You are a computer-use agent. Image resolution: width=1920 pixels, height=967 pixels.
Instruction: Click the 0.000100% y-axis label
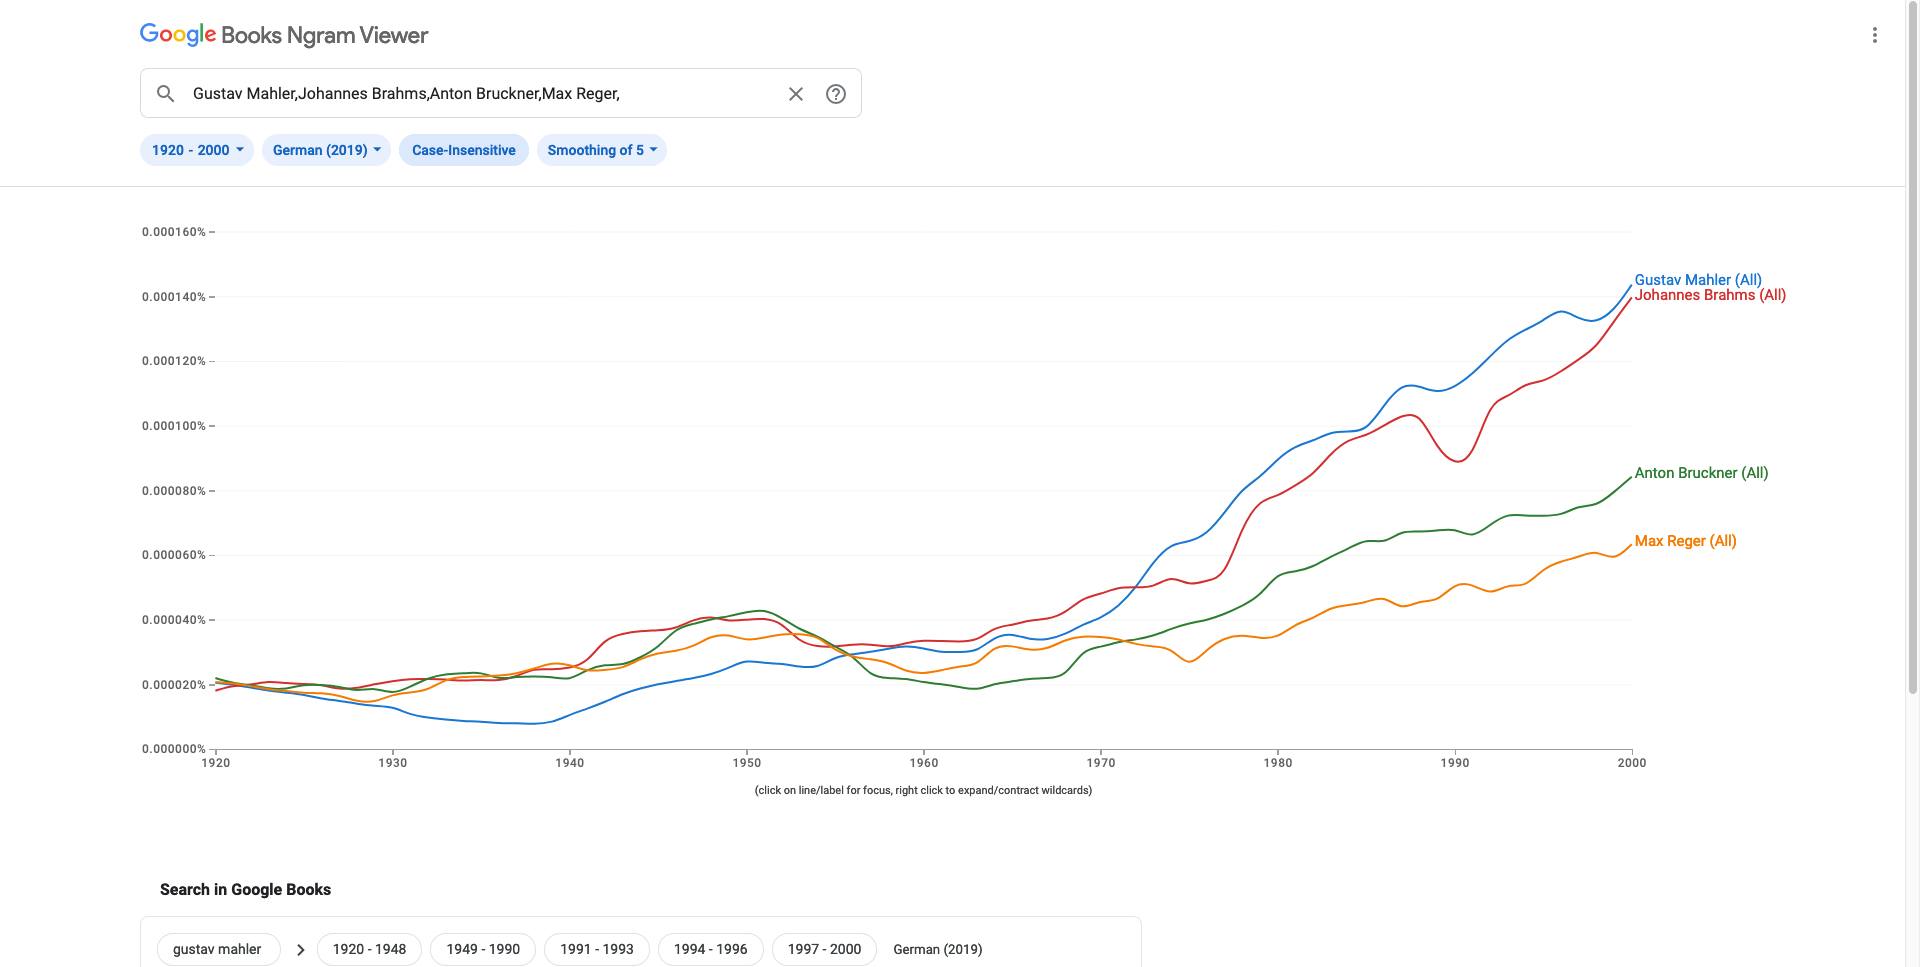pos(174,426)
